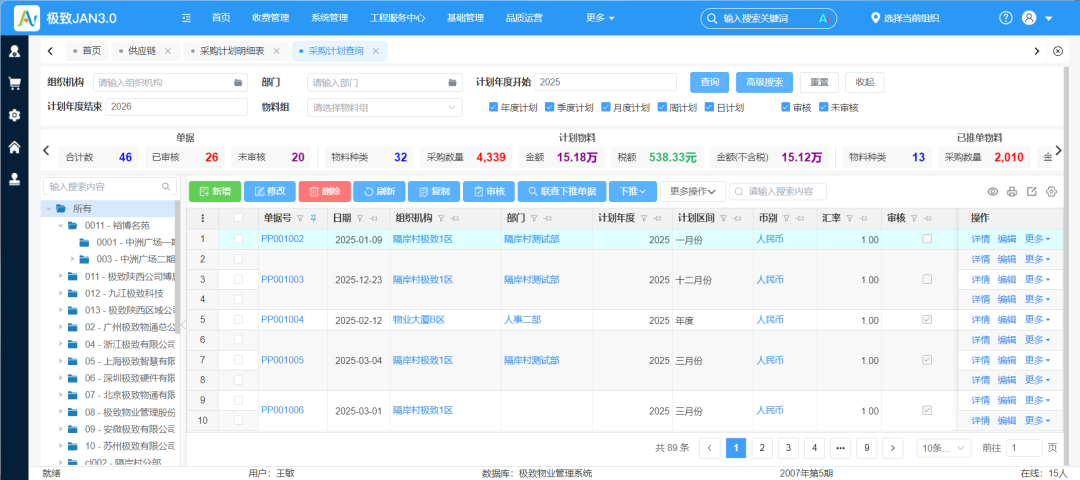1080x480 pixels.
Task: Open the 工程服务中心 menu
Action: point(397,19)
